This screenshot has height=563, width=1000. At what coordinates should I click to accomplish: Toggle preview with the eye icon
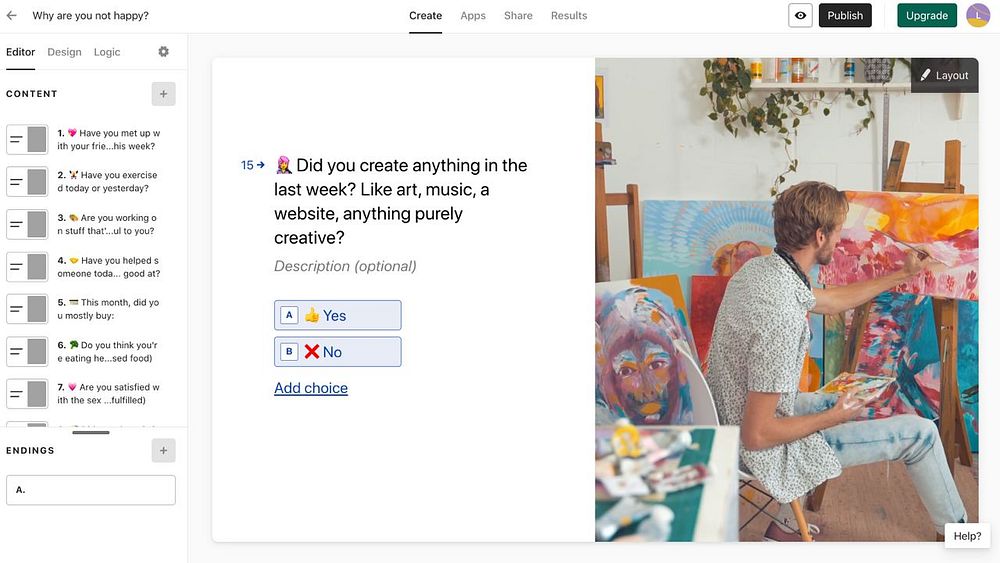[800, 16]
